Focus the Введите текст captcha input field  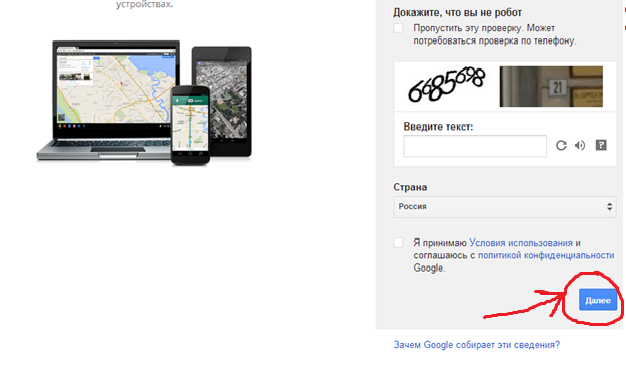(x=475, y=146)
